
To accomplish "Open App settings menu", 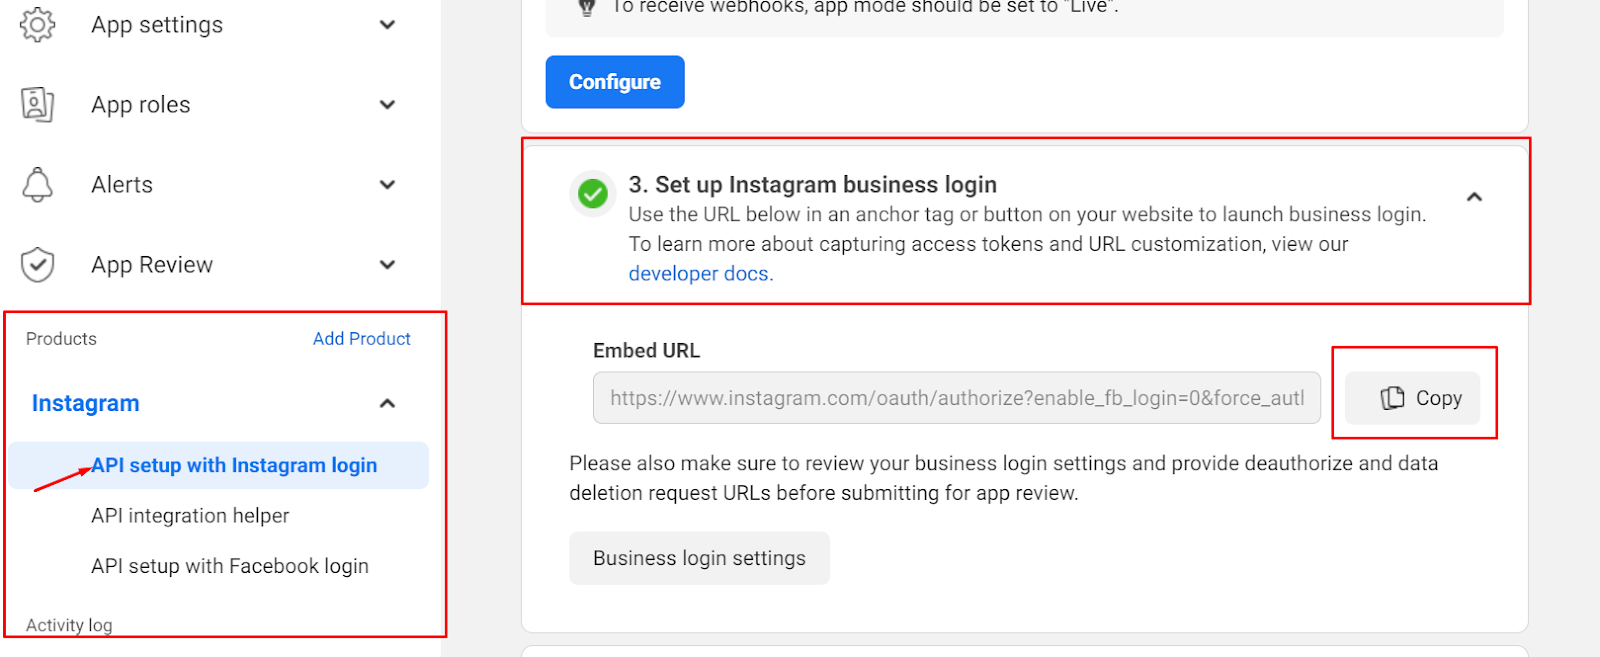I will 157,25.
